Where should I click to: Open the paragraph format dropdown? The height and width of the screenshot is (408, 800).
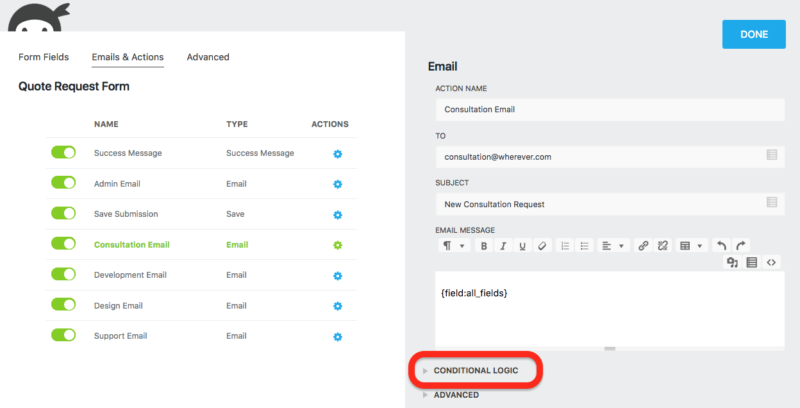coord(454,246)
